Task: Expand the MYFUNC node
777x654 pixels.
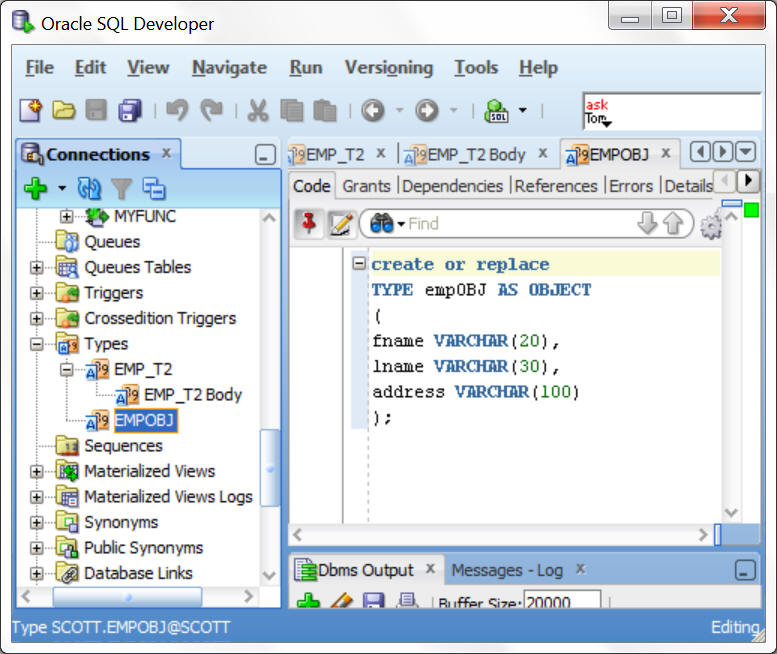Action: click(66, 217)
